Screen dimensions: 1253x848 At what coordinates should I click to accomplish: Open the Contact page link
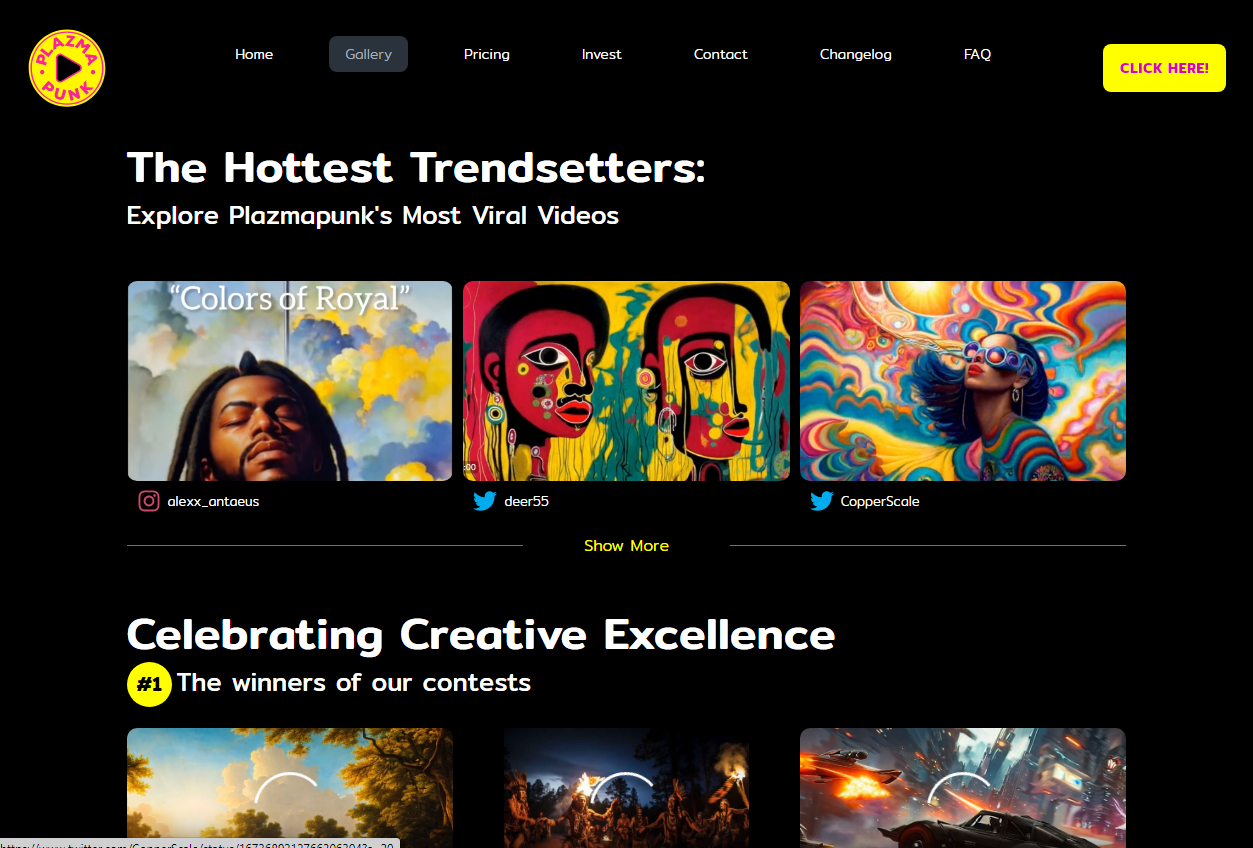[721, 54]
